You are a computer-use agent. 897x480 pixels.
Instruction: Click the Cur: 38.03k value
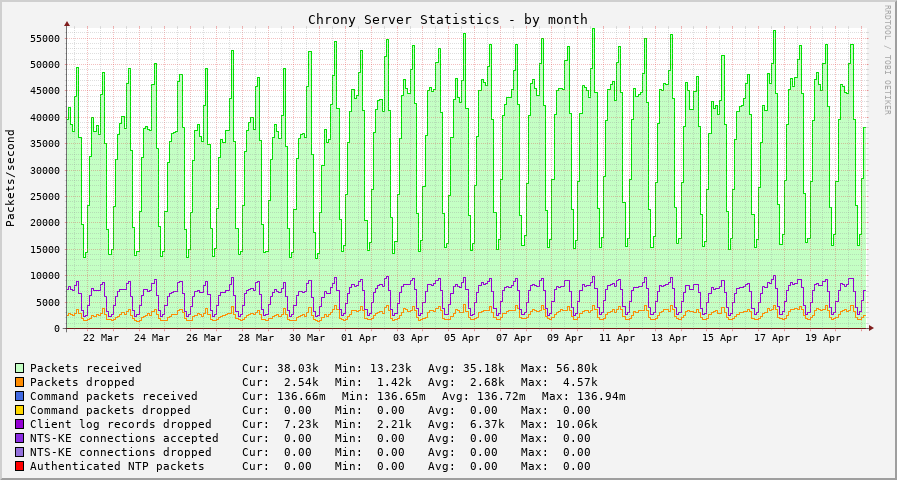click(281, 368)
